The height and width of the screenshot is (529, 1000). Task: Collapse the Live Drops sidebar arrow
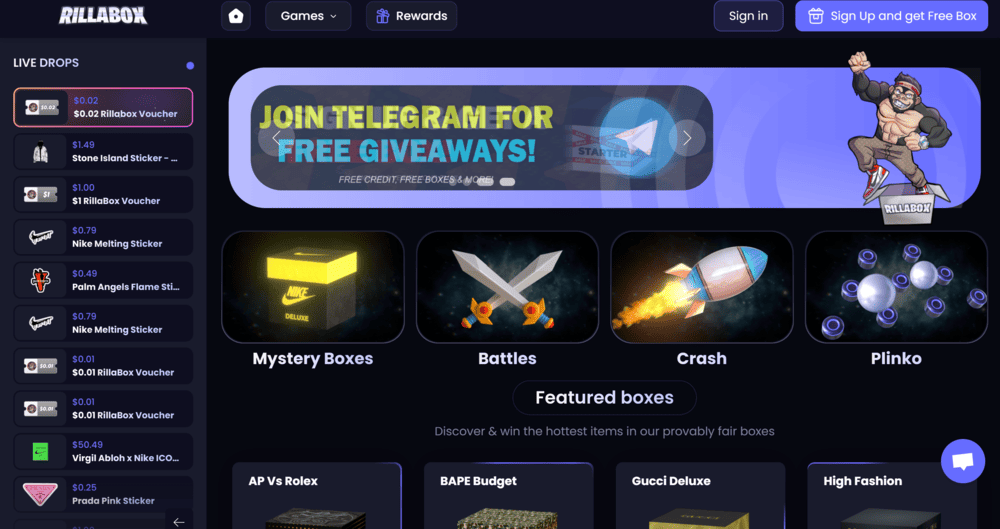[x=179, y=521]
